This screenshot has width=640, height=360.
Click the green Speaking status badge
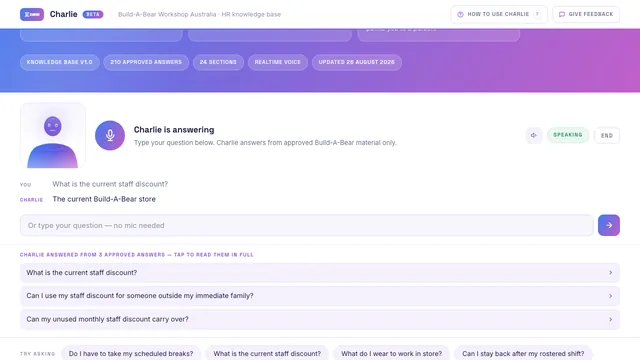click(568, 135)
